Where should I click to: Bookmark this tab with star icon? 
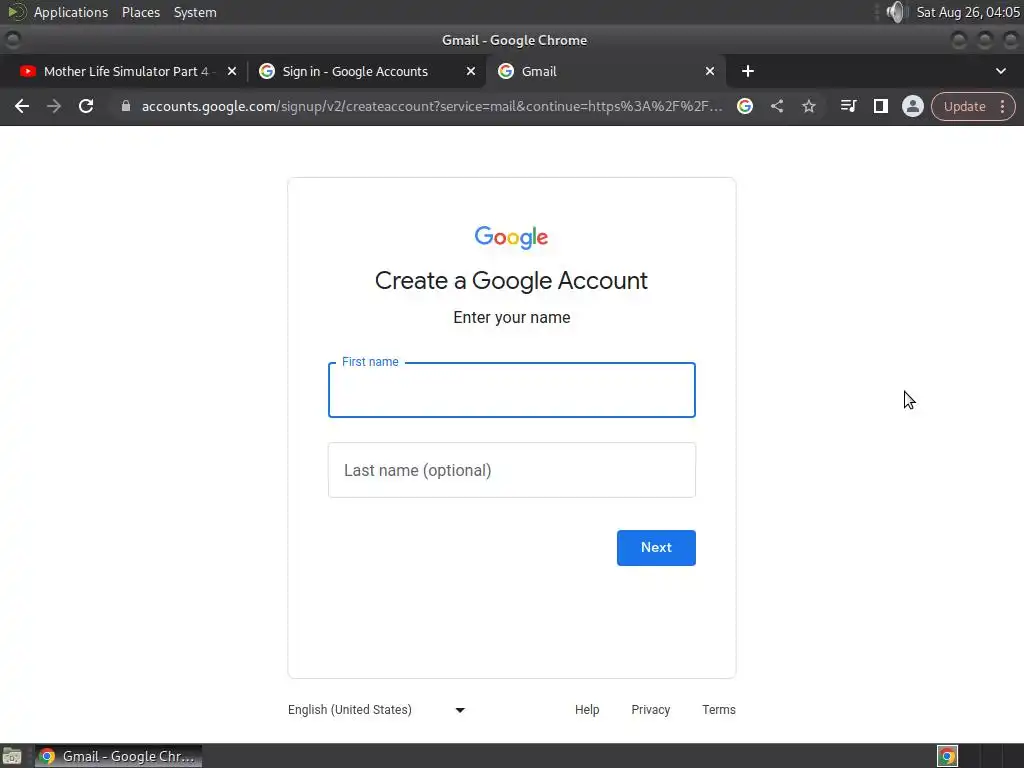pos(809,106)
